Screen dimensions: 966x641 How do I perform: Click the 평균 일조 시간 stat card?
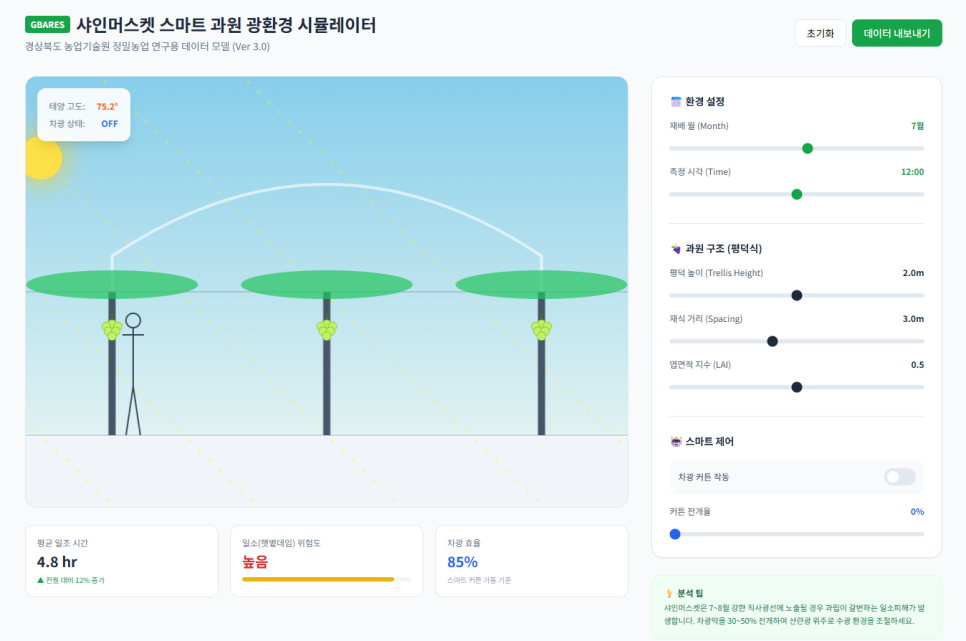click(122, 561)
